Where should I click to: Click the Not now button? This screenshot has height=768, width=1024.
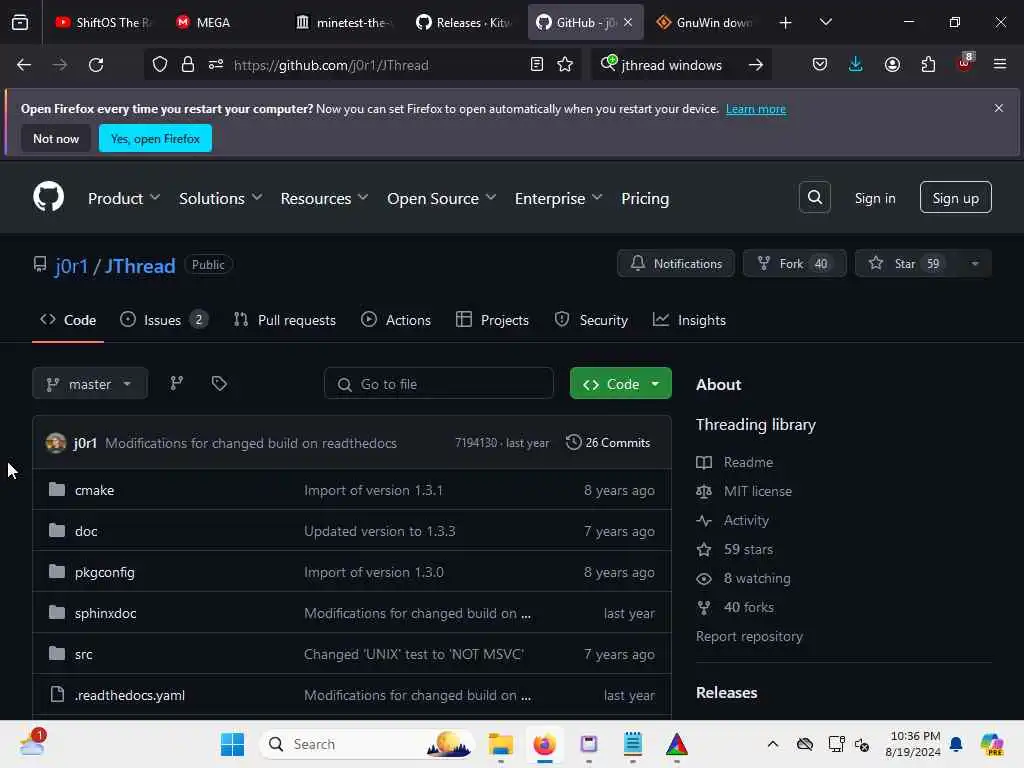coord(56,138)
